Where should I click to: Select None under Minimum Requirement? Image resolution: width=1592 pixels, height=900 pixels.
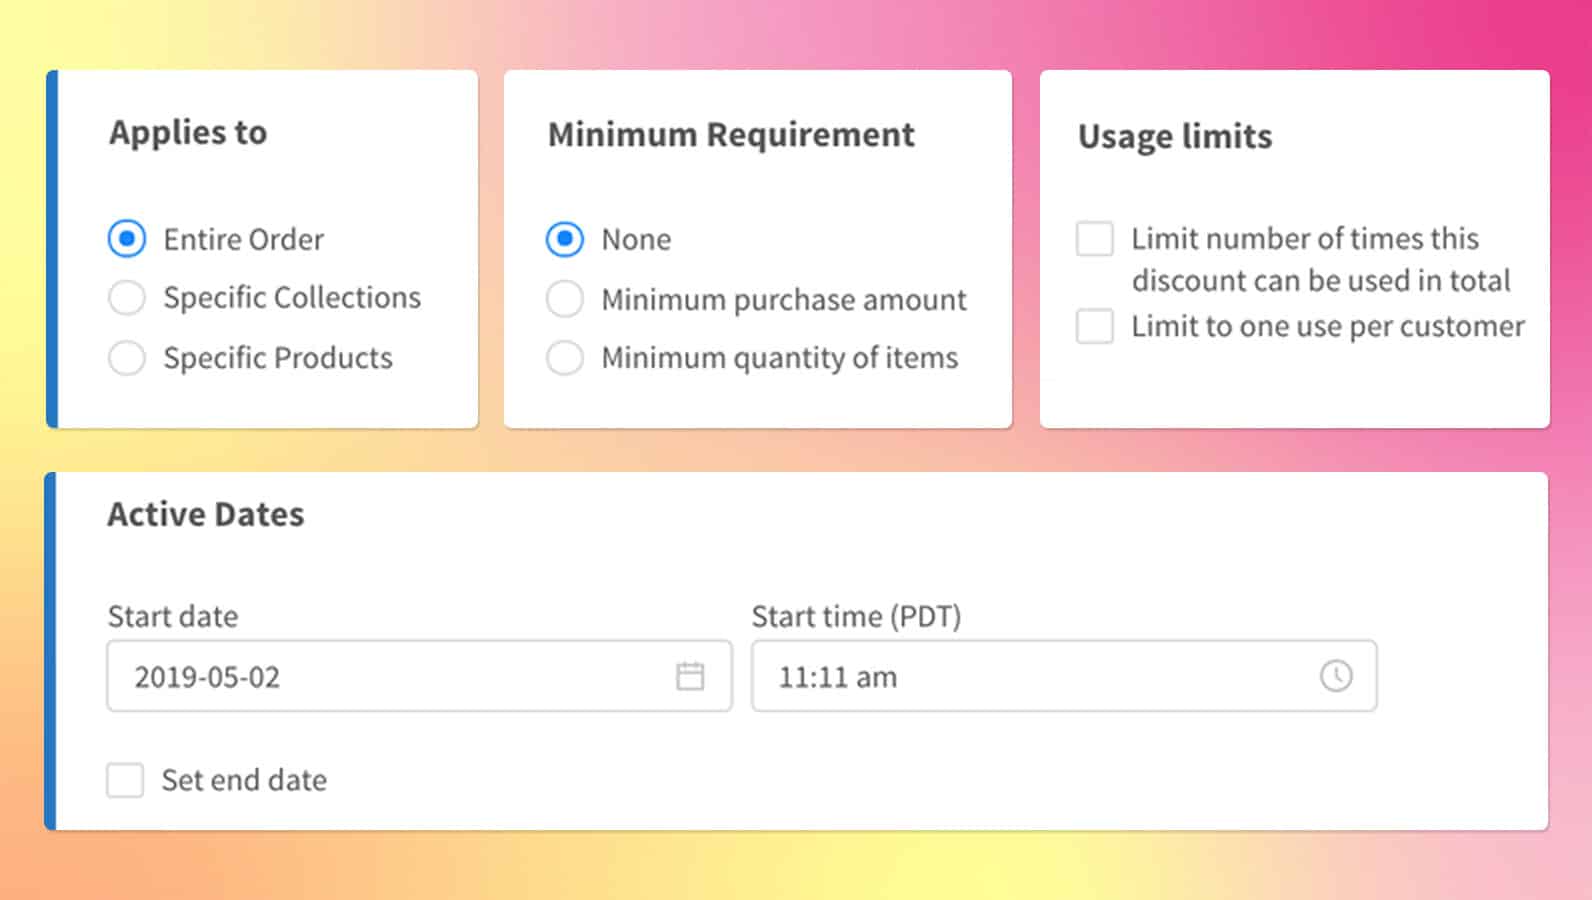coord(564,239)
